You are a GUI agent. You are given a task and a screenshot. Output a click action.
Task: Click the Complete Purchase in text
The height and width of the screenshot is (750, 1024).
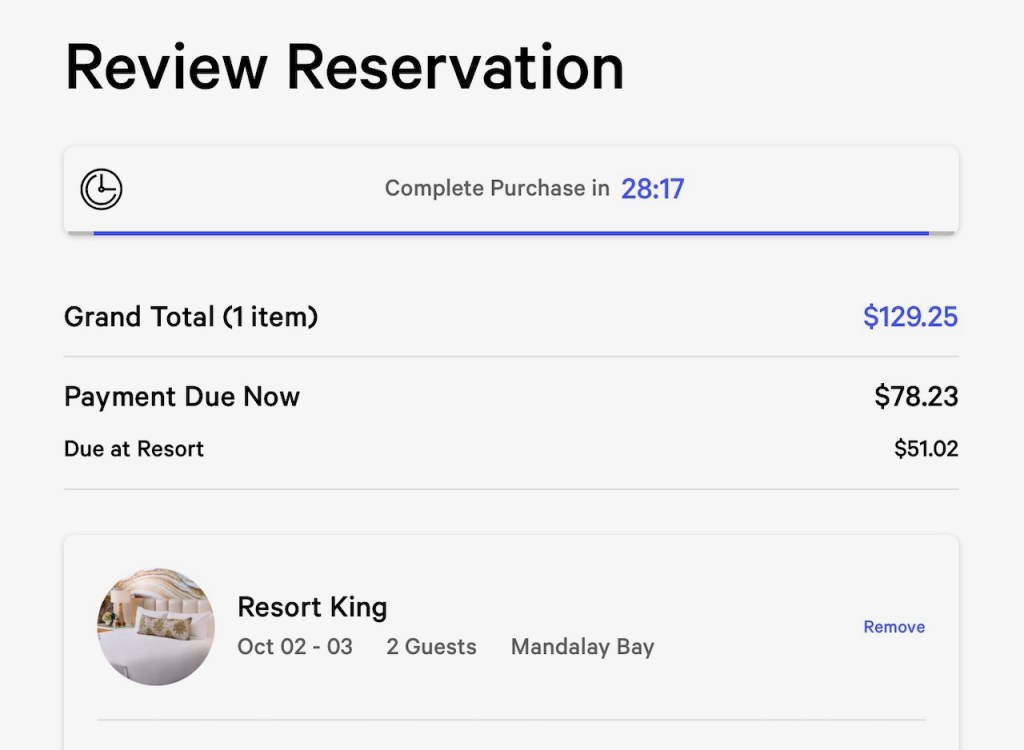click(497, 189)
